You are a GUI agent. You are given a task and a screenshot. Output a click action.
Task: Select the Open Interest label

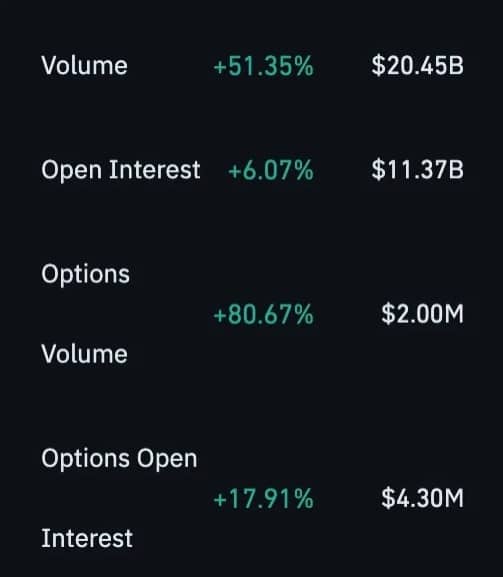coord(121,170)
